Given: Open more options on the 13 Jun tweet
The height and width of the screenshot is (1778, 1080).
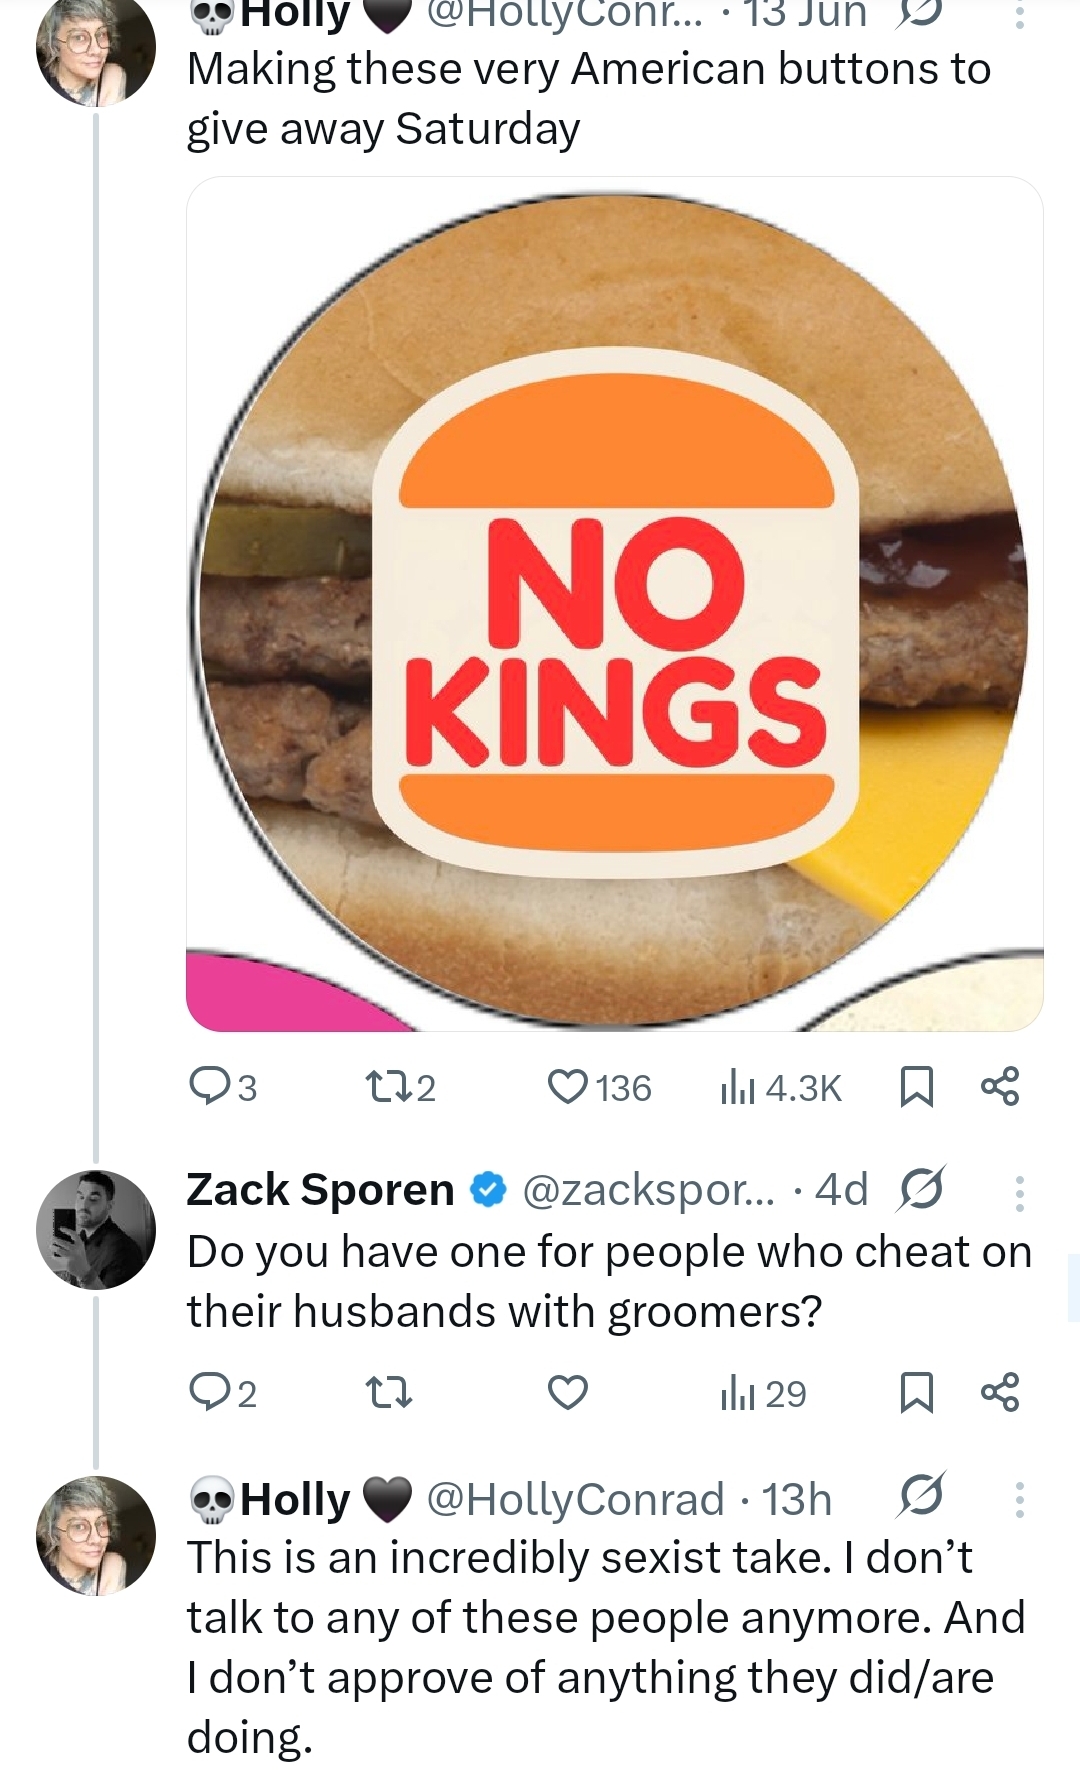Looking at the screenshot, I should pyautogui.click(x=1019, y=14).
